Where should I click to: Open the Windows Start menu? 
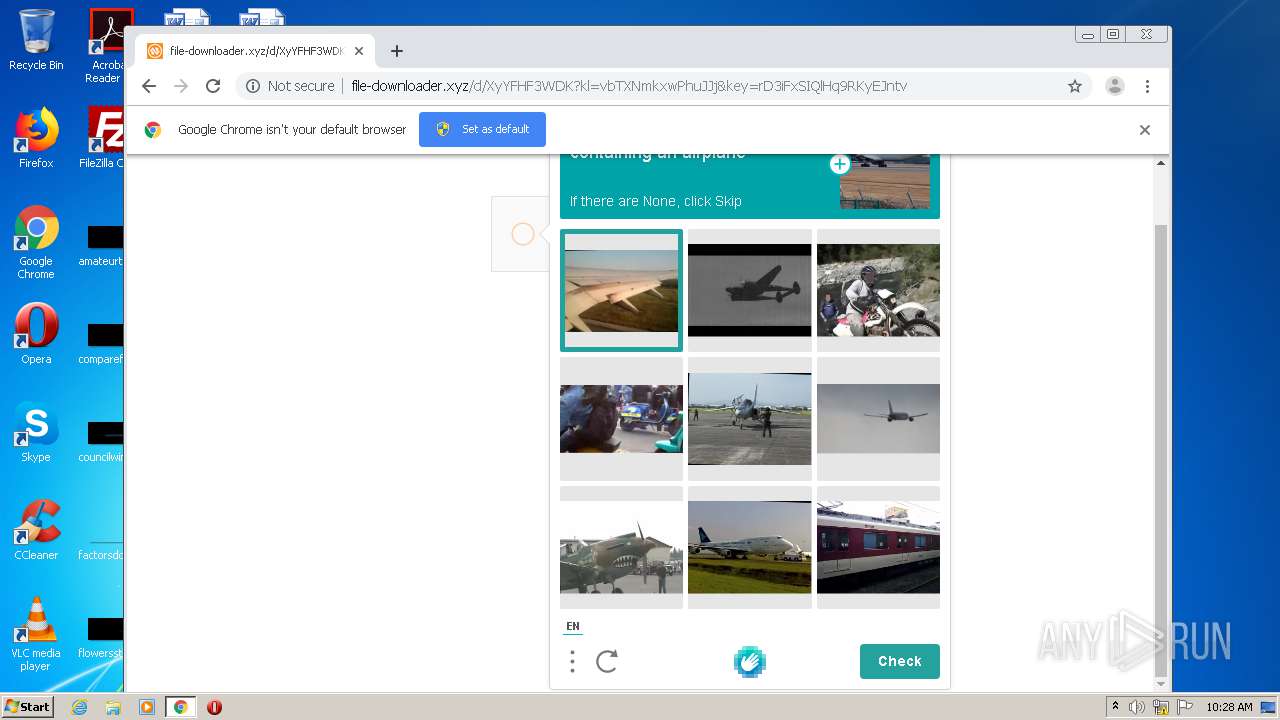click(x=27, y=706)
